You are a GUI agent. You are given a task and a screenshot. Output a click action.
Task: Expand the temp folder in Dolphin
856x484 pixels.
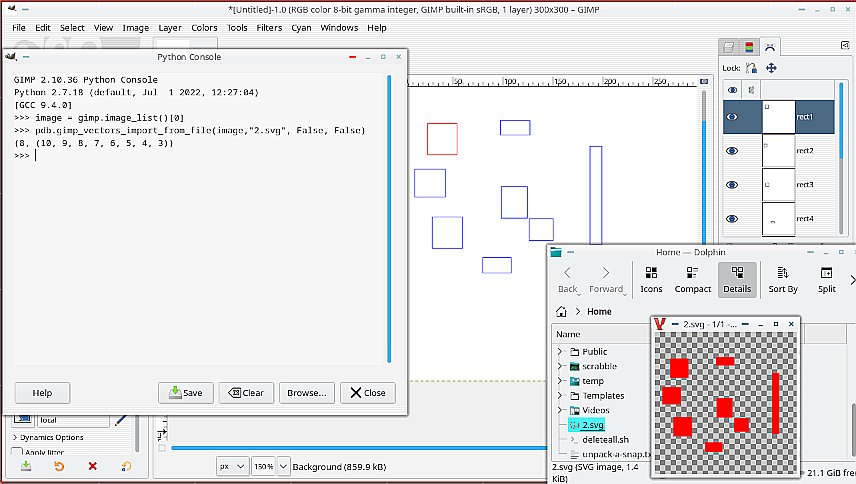click(x=560, y=381)
